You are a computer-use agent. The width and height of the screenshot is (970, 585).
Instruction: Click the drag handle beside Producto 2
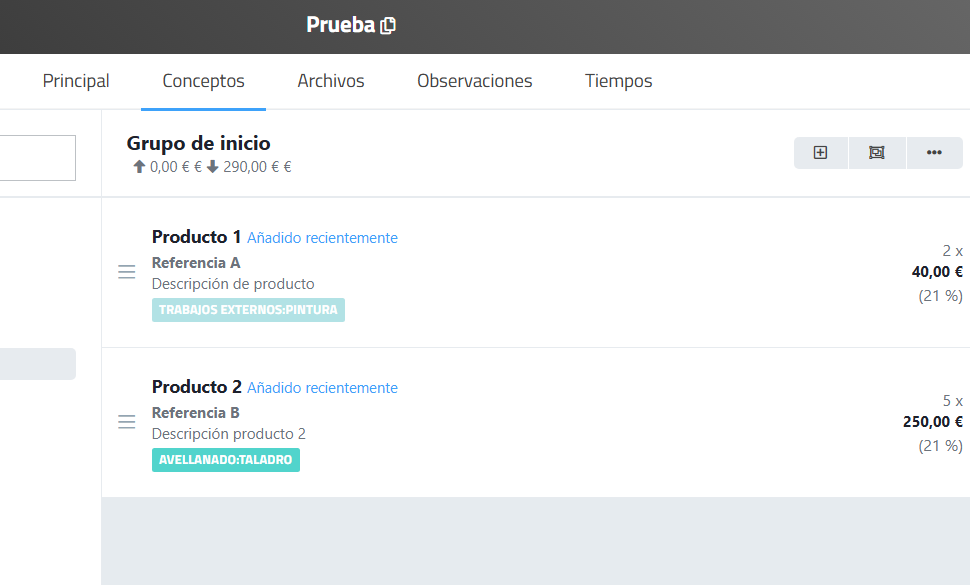click(x=127, y=422)
